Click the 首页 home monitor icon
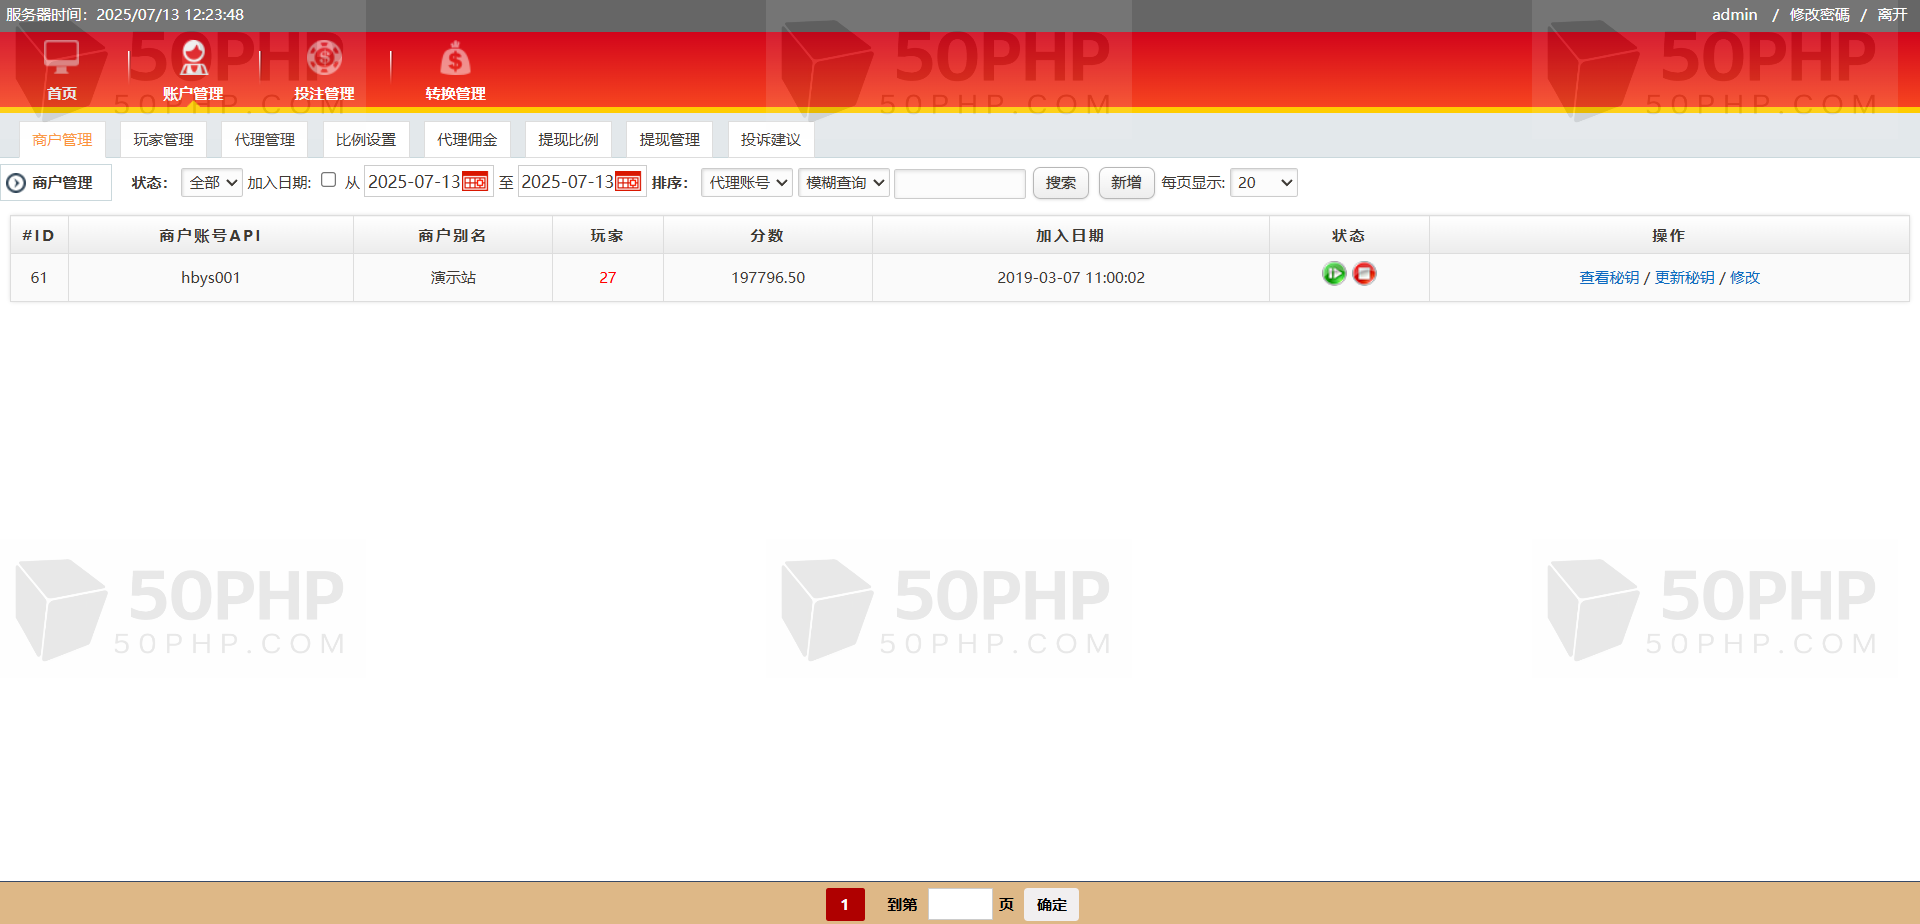This screenshot has width=1920, height=924. pyautogui.click(x=61, y=58)
